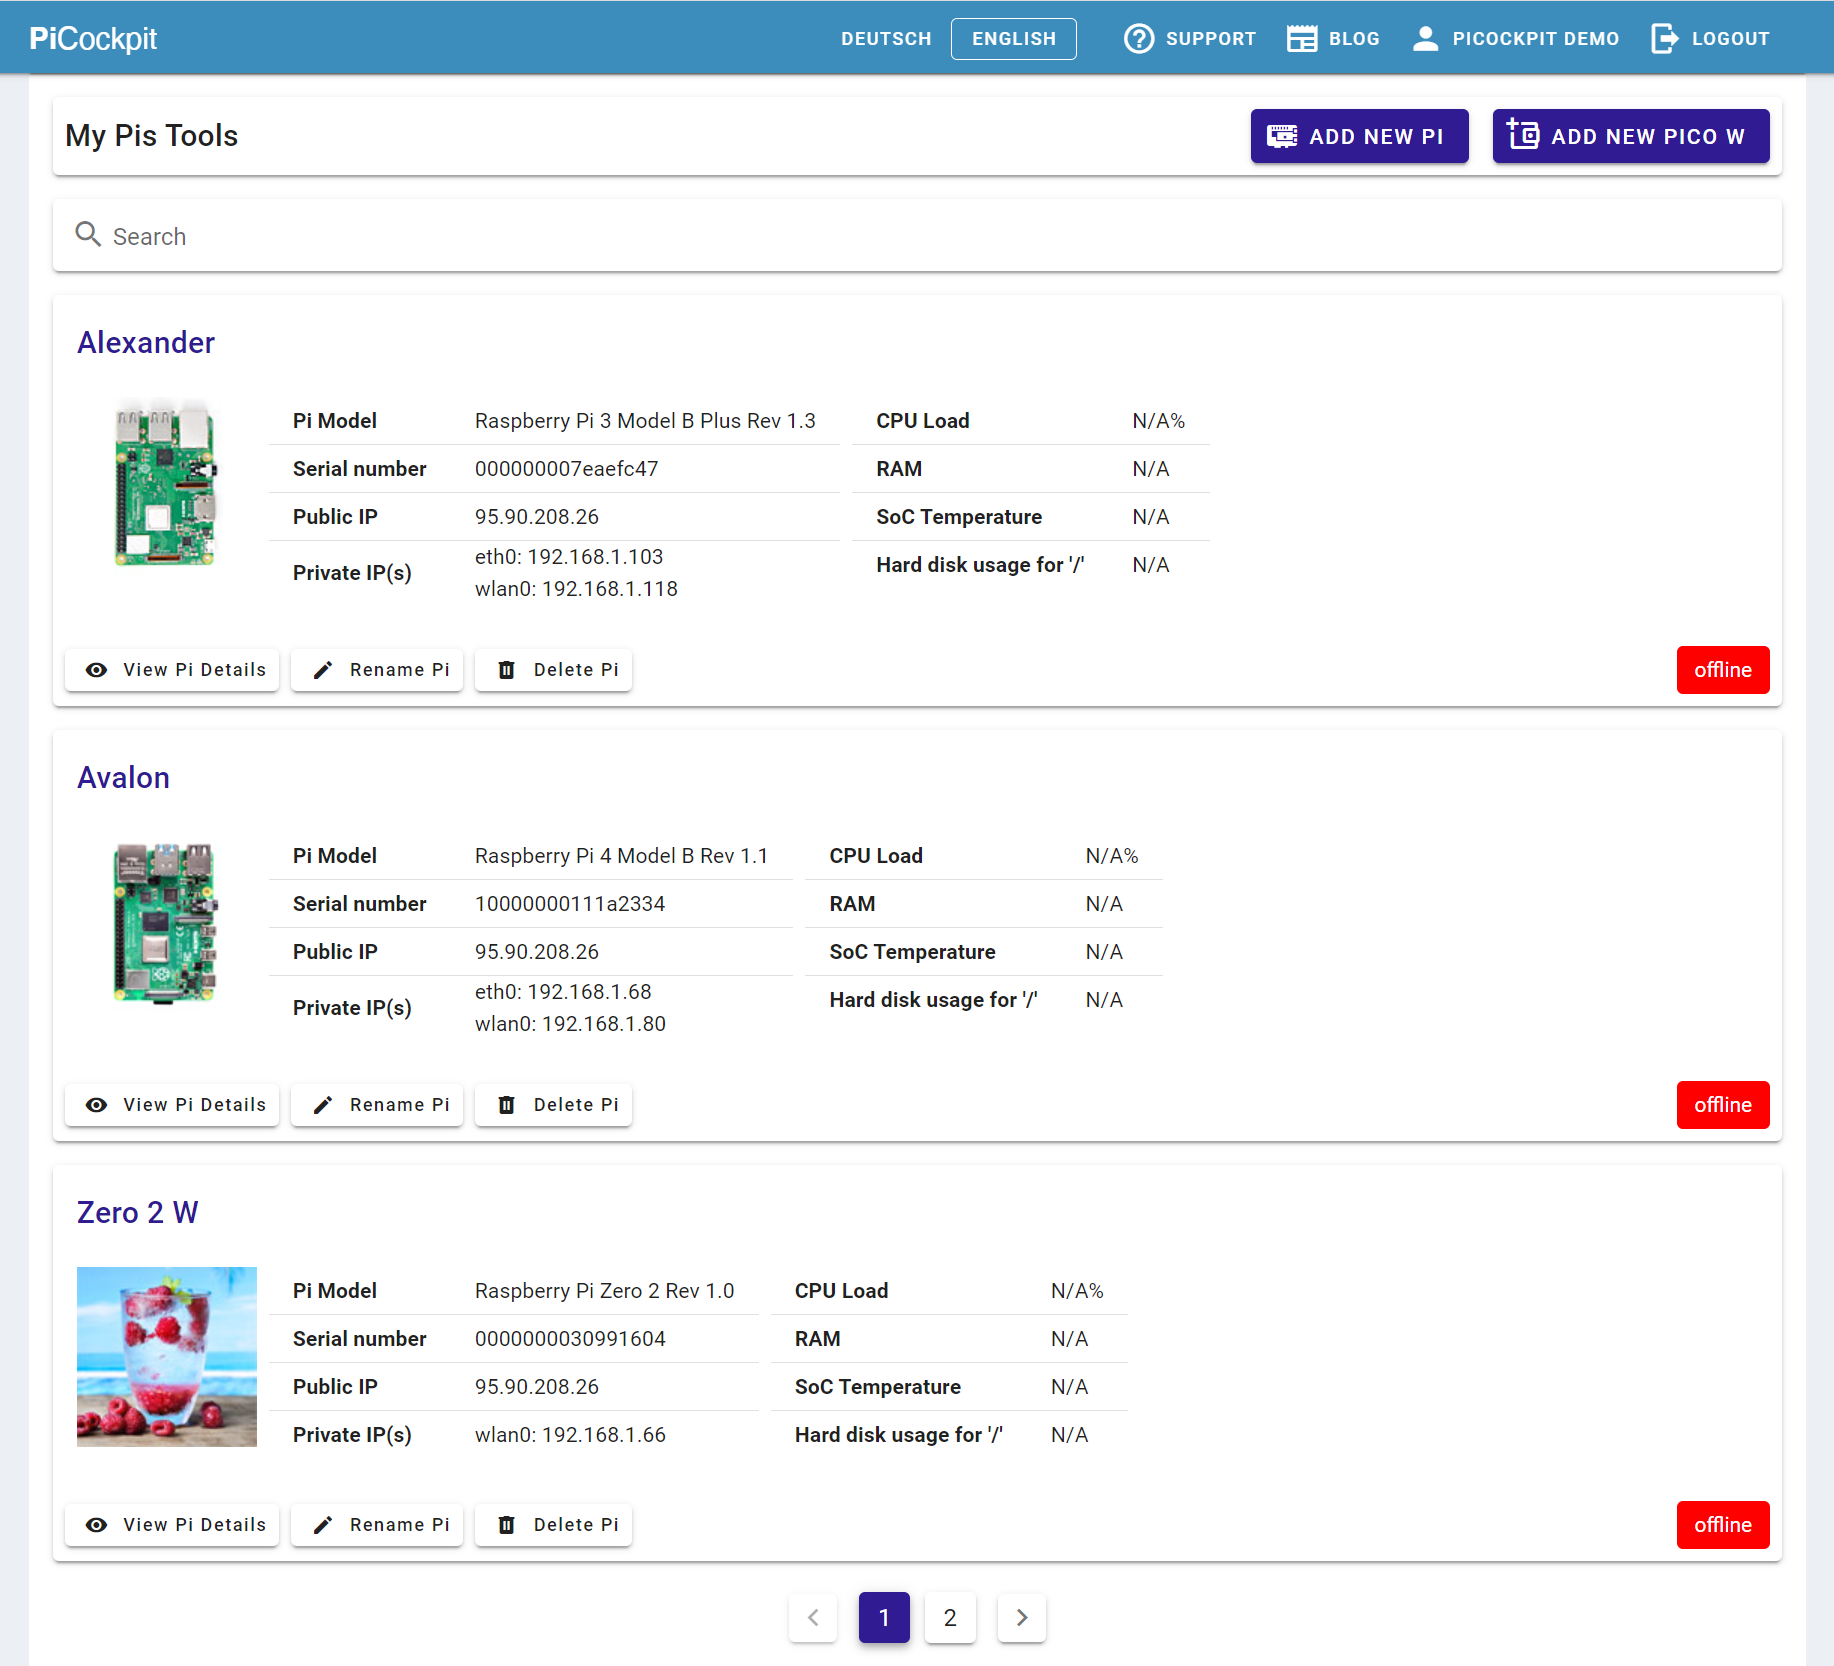Click the search magnifier icon
1834x1666 pixels.
[x=88, y=235]
